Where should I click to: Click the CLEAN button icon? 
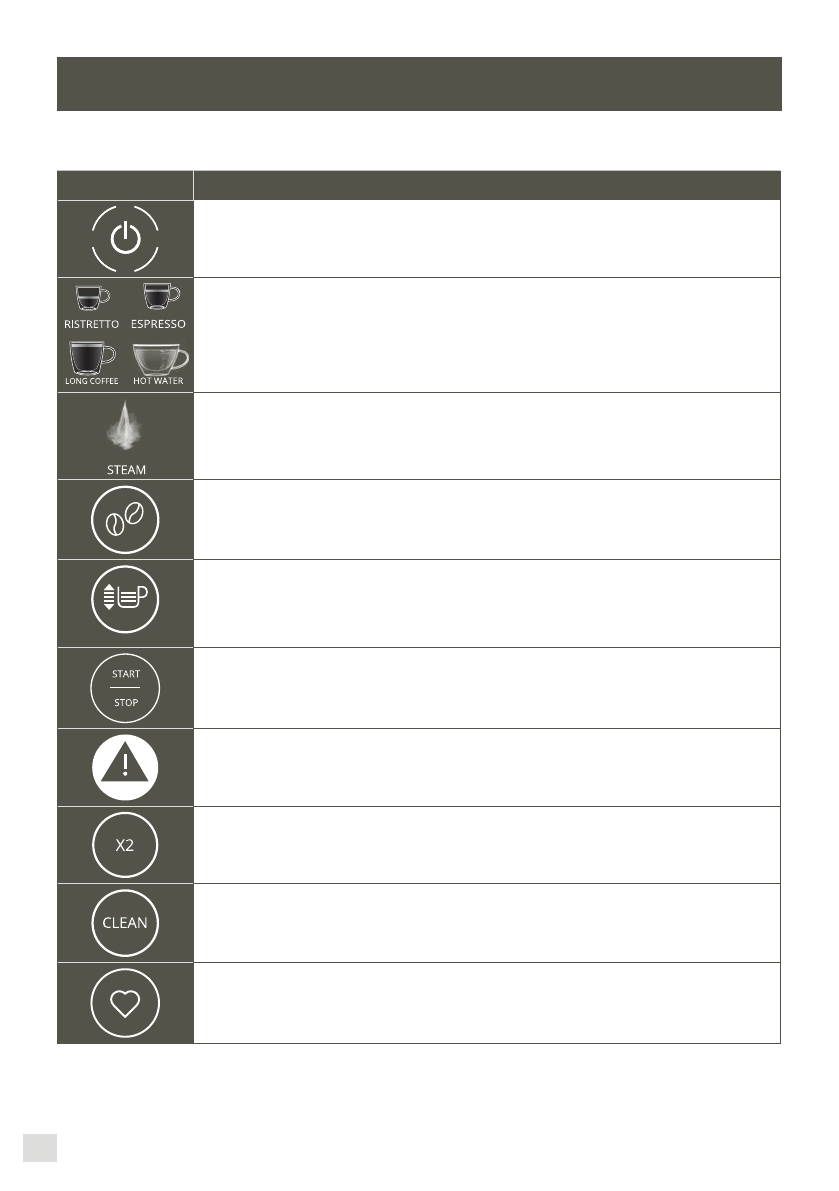click(x=125, y=923)
